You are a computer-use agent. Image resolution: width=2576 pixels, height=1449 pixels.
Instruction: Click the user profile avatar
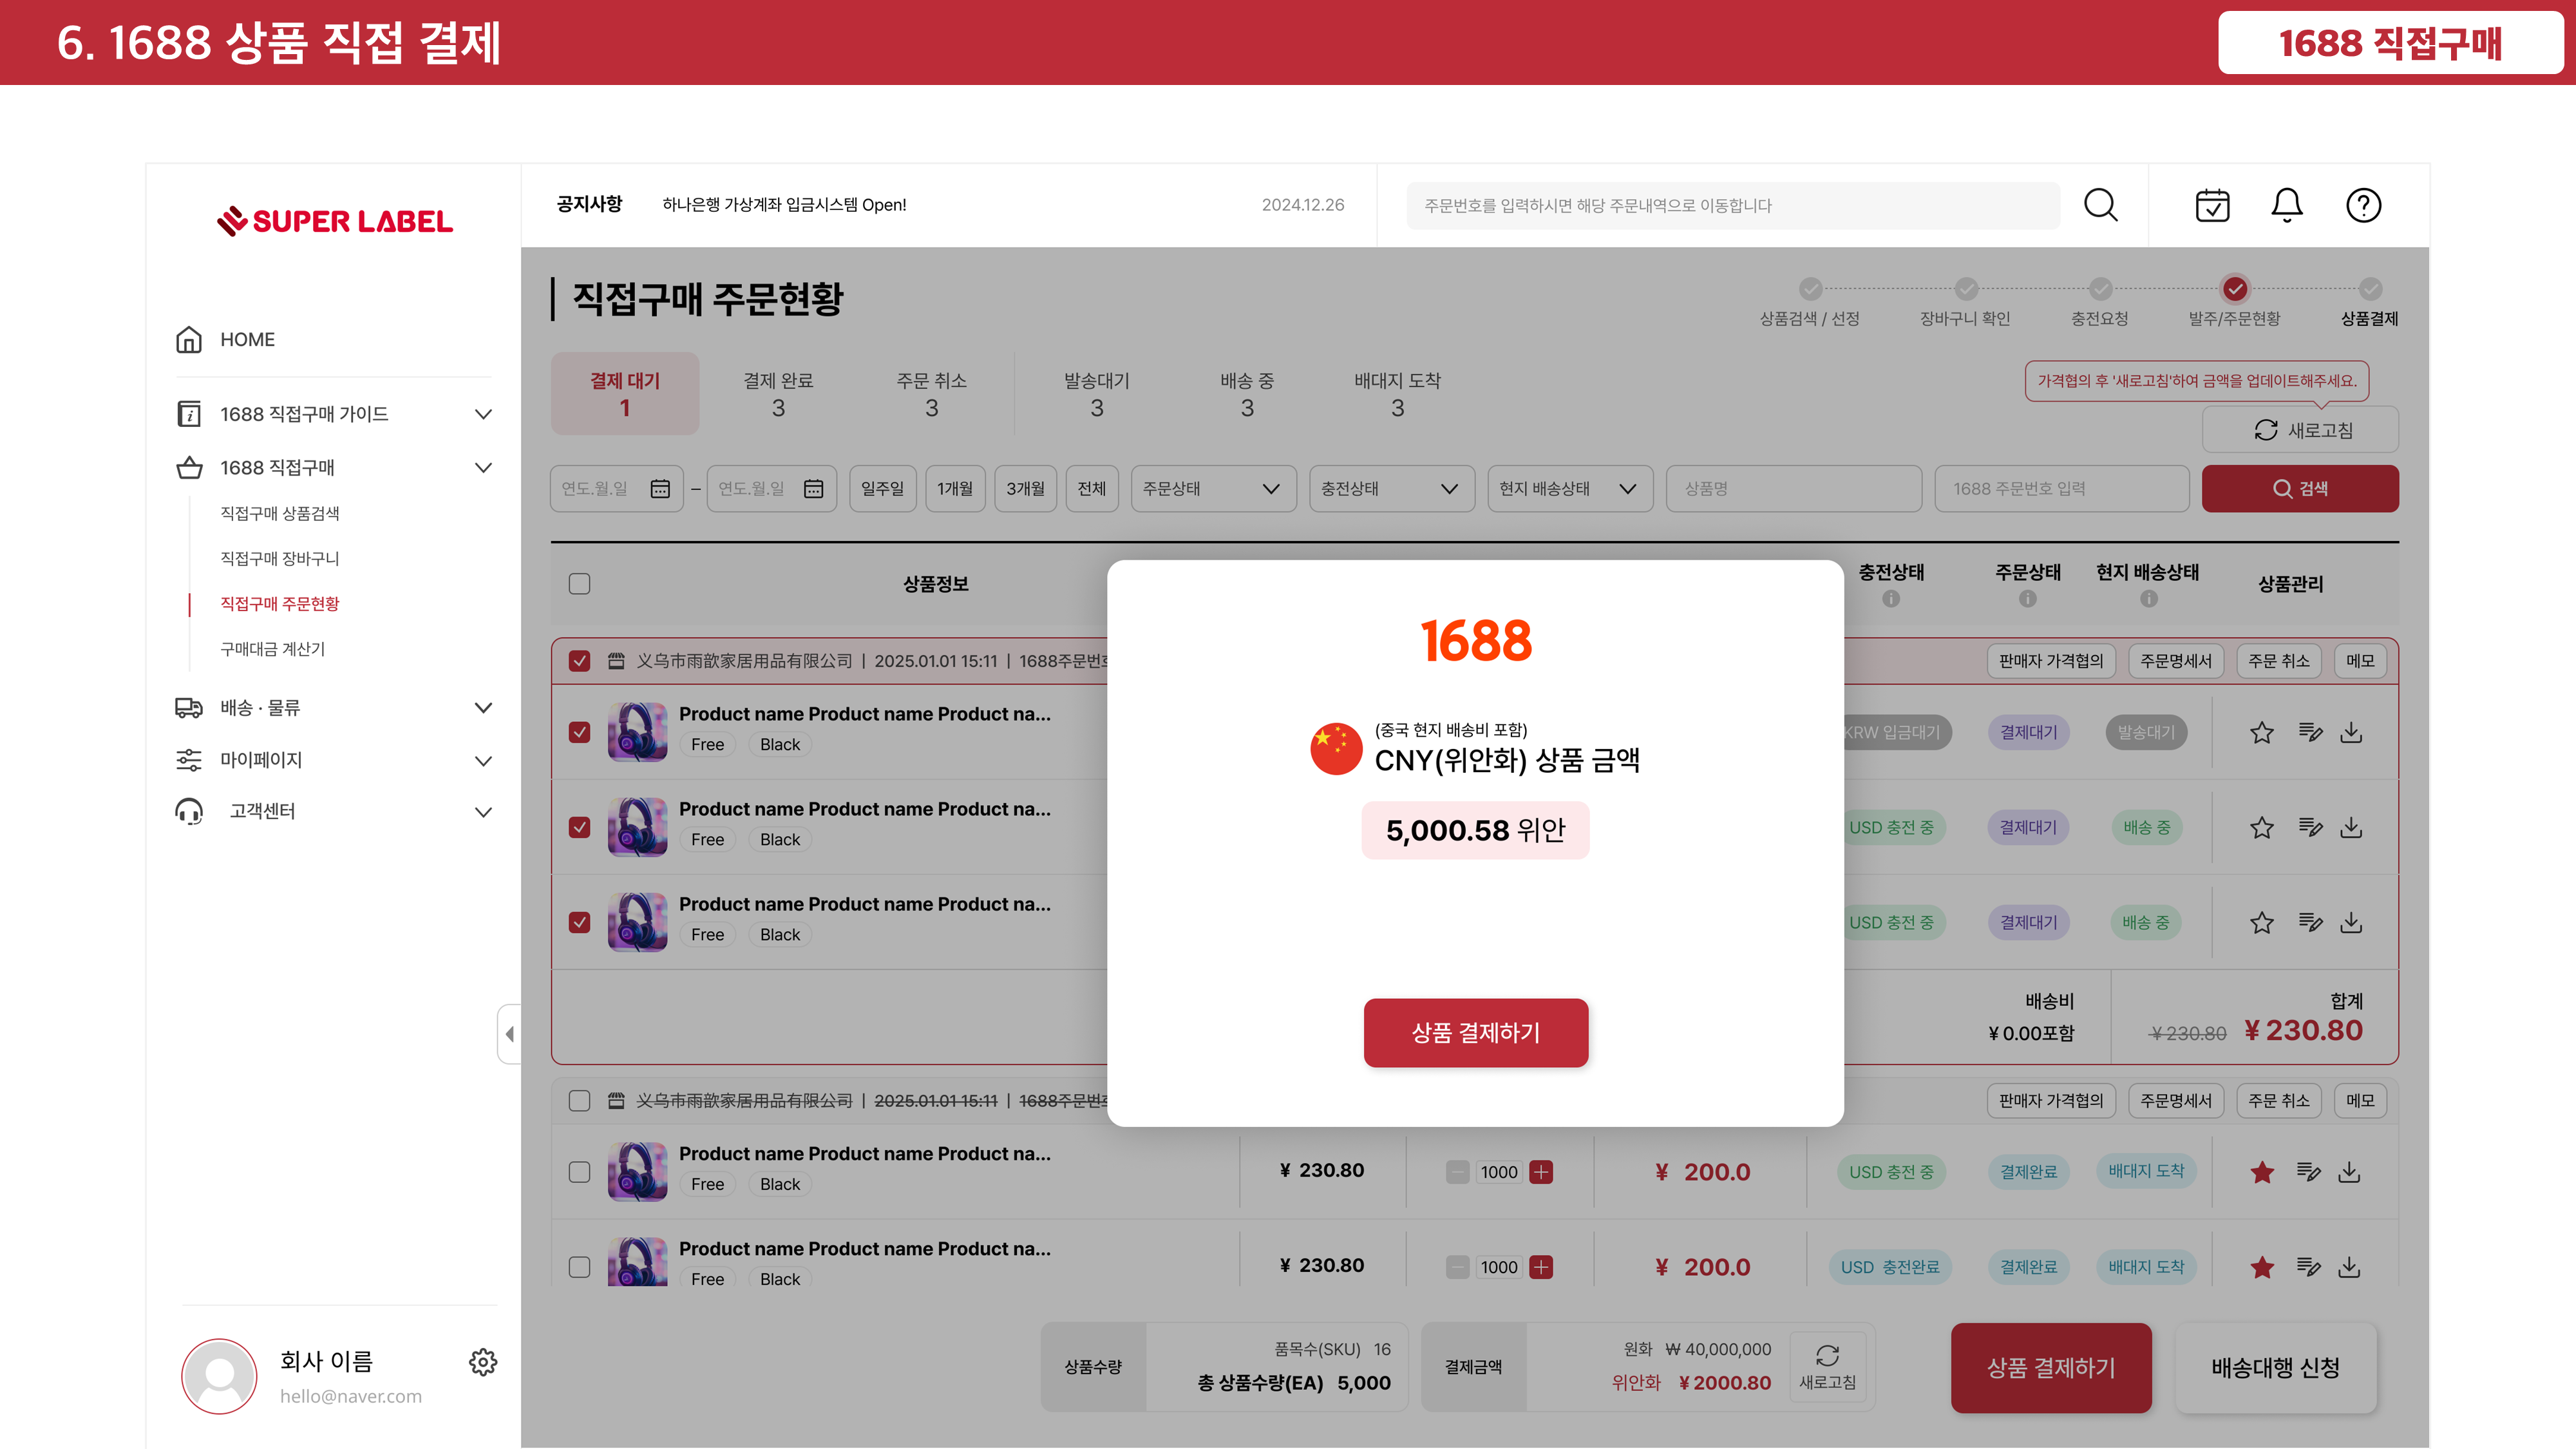(219, 1376)
